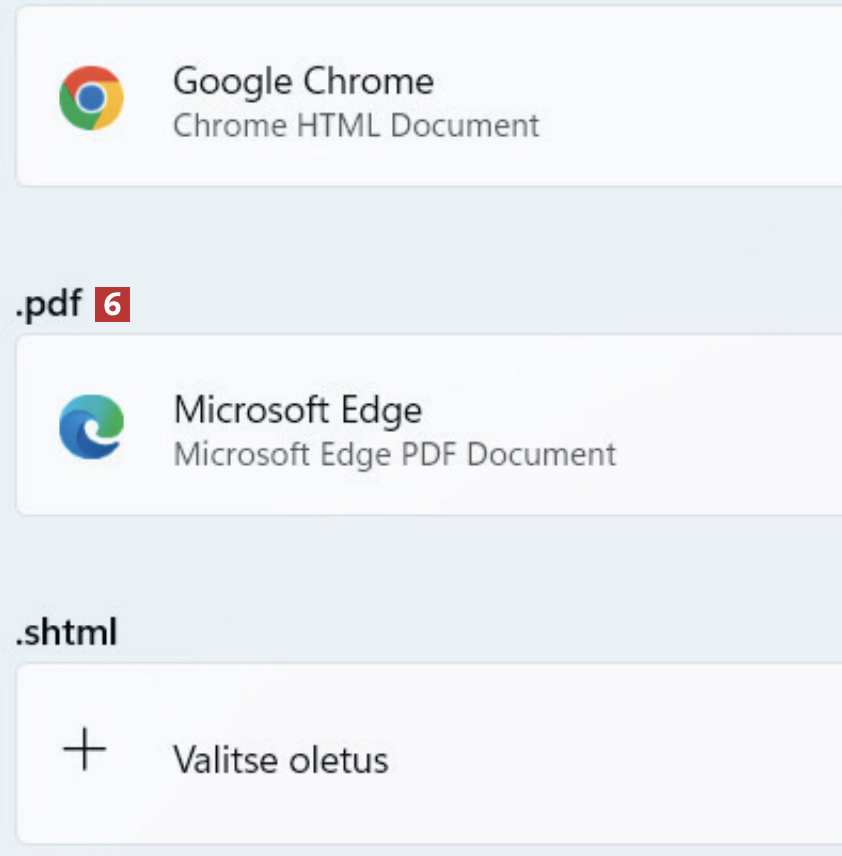Click the word "PDF" in the Edge subtitle
842x856 pixels.
(429, 455)
